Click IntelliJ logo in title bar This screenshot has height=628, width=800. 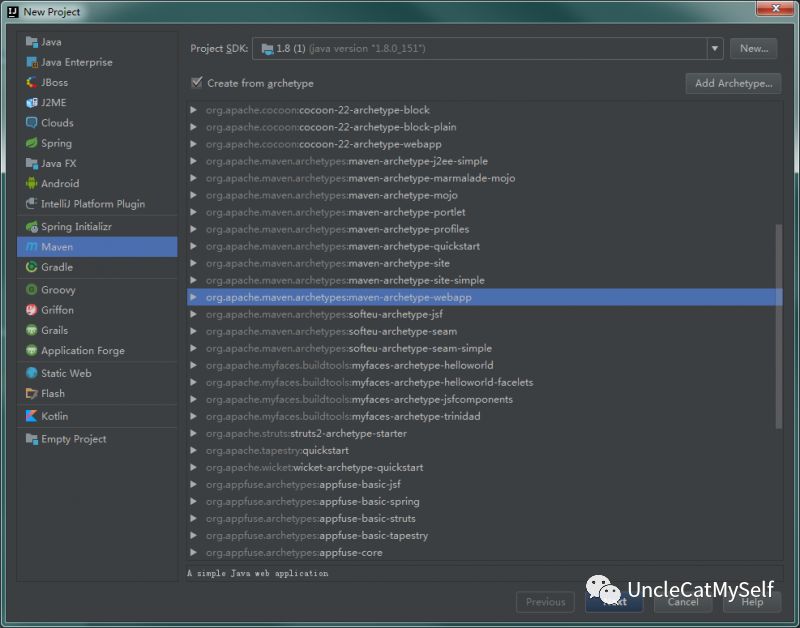pyautogui.click(x=13, y=11)
